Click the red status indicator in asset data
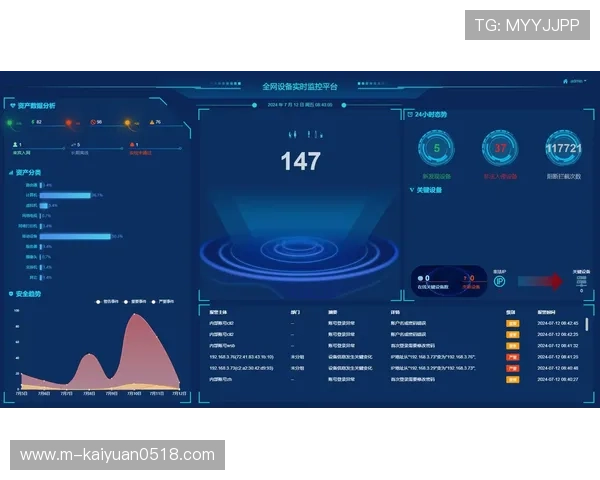This screenshot has width=600, height=480. pyautogui.click(x=69, y=123)
